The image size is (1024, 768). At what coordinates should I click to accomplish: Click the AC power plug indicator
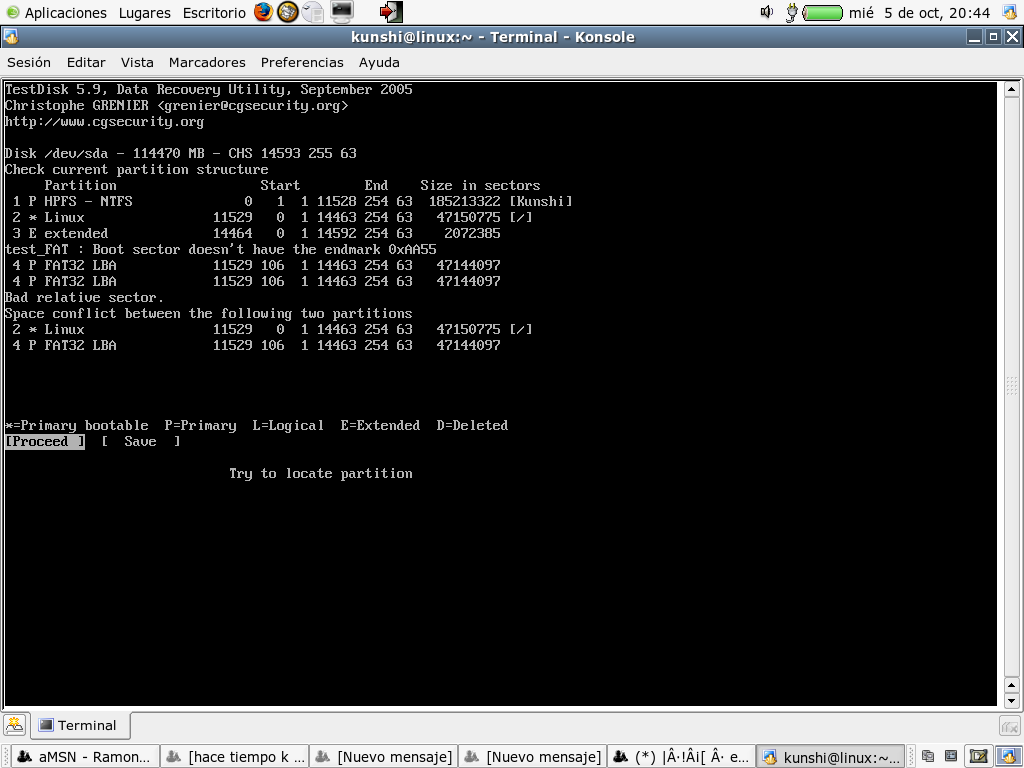pos(792,12)
